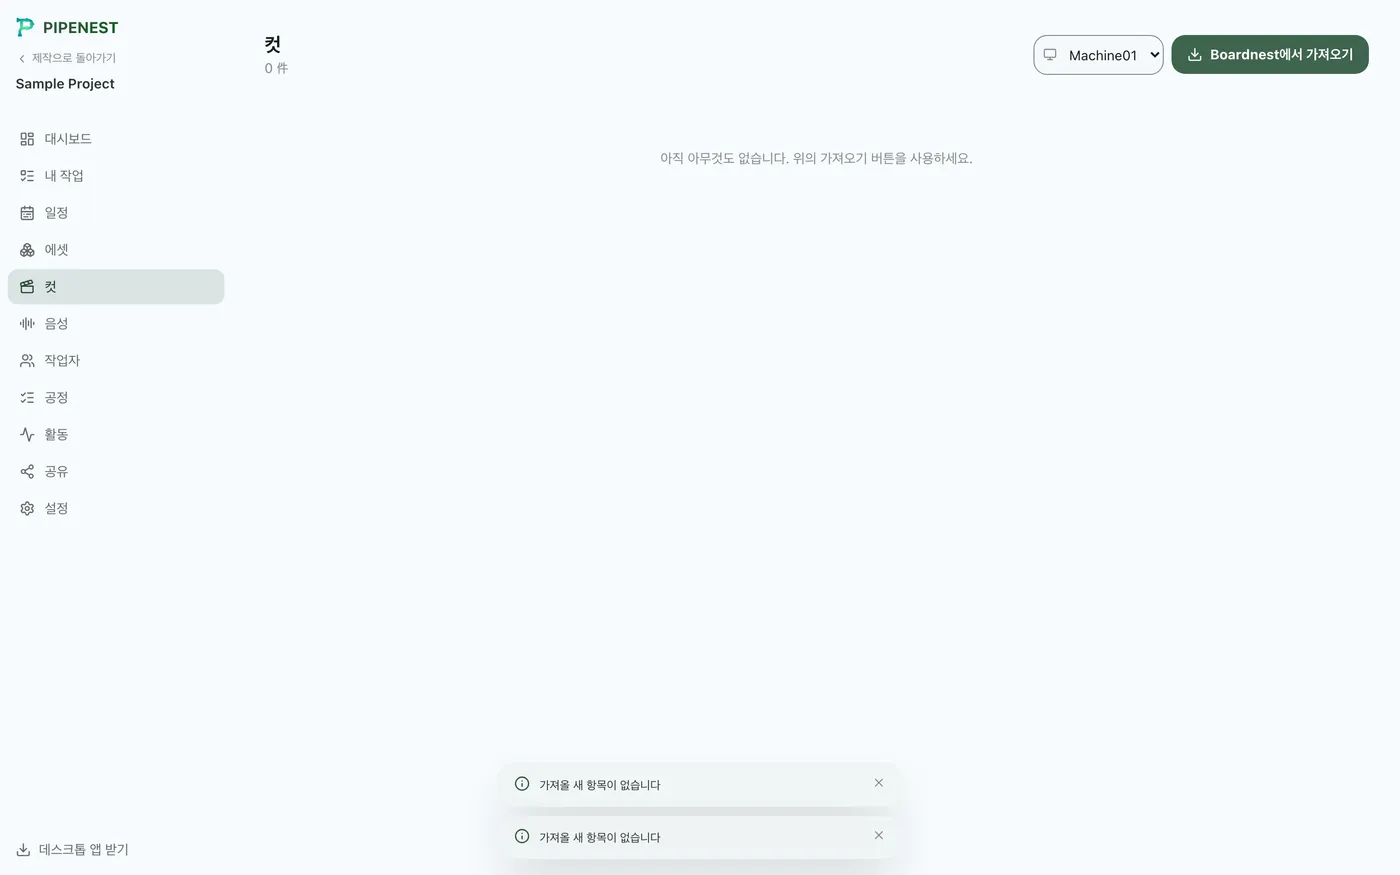The width and height of the screenshot is (1400, 875).
Task: Open the 에셋 cubes icon
Action: click(27, 250)
